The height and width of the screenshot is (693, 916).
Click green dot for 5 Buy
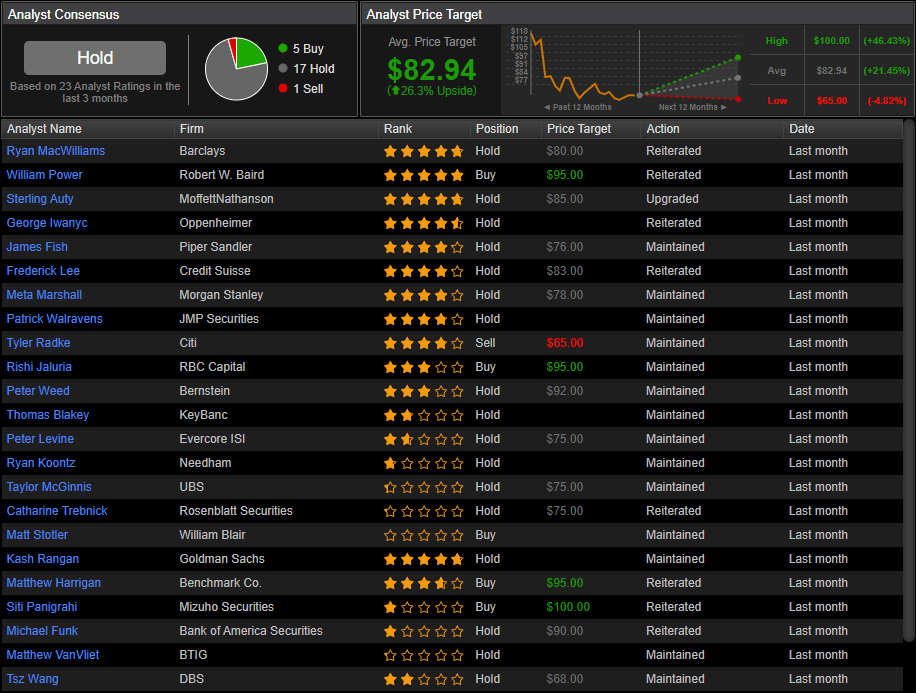coord(283,48)
